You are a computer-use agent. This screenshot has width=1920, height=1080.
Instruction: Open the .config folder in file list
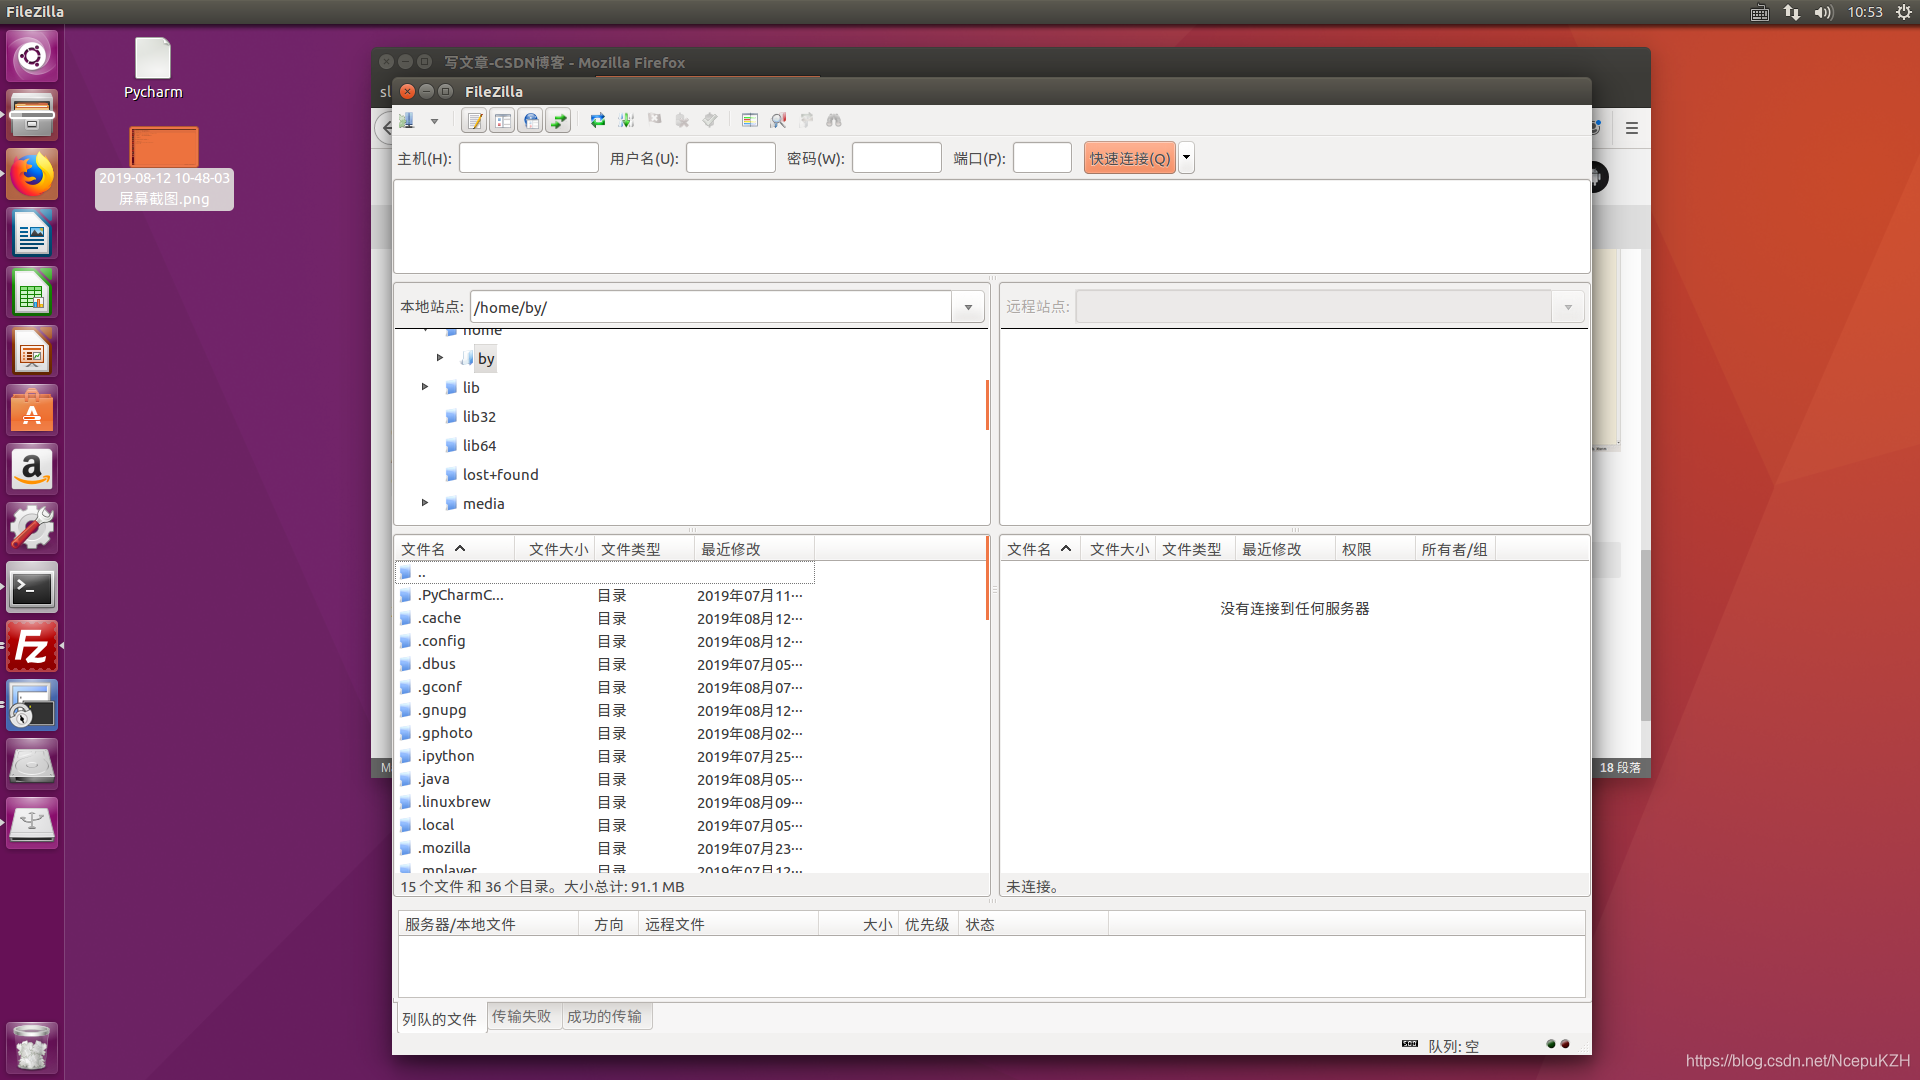pos(442,641)
